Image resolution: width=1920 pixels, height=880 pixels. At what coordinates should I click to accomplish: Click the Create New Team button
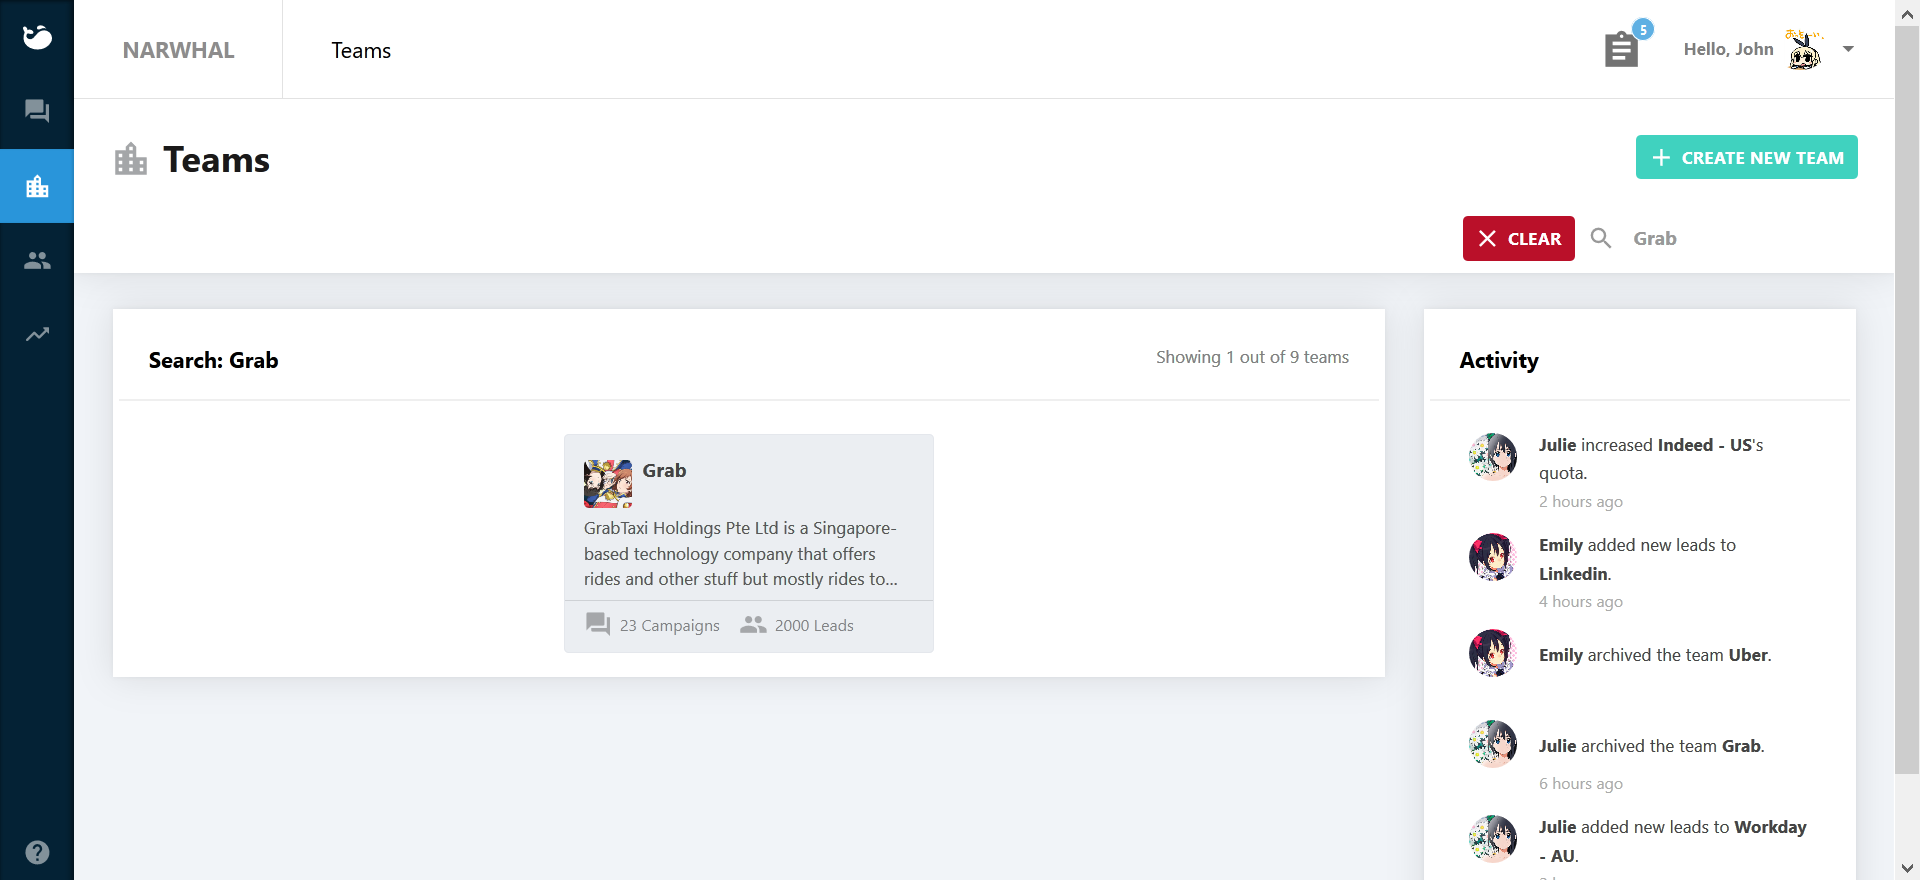(1746, 157)
